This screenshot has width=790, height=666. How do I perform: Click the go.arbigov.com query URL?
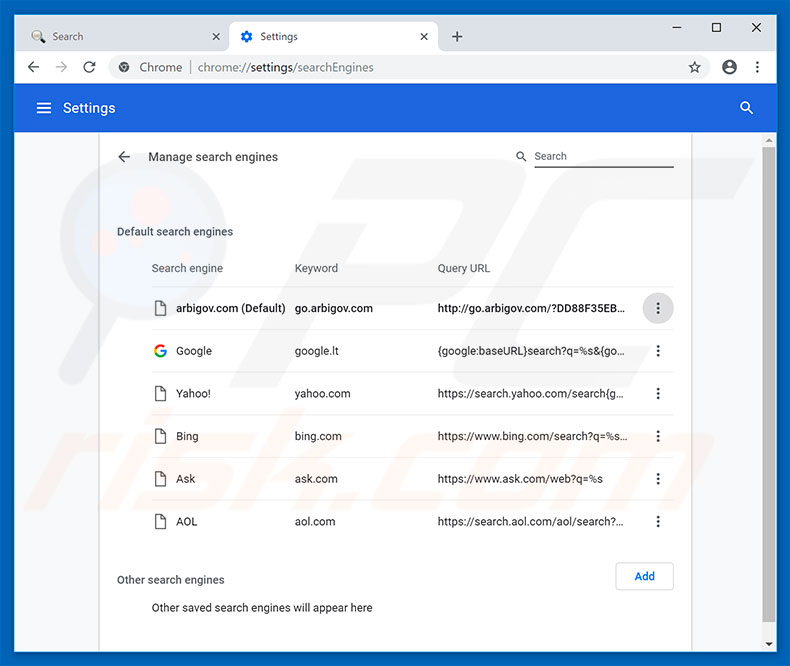(531, 308)
